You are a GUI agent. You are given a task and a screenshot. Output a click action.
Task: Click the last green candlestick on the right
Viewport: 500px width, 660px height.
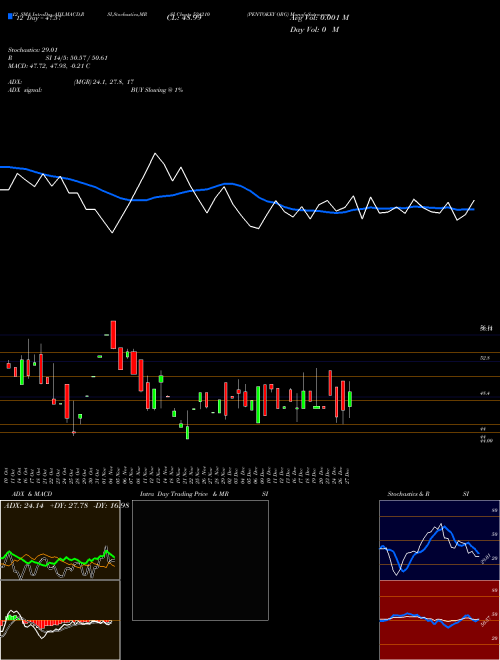pos(350,399)
